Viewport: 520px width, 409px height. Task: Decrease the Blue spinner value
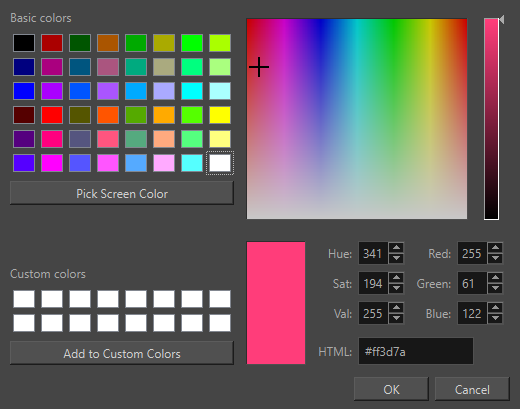point(496,319)
